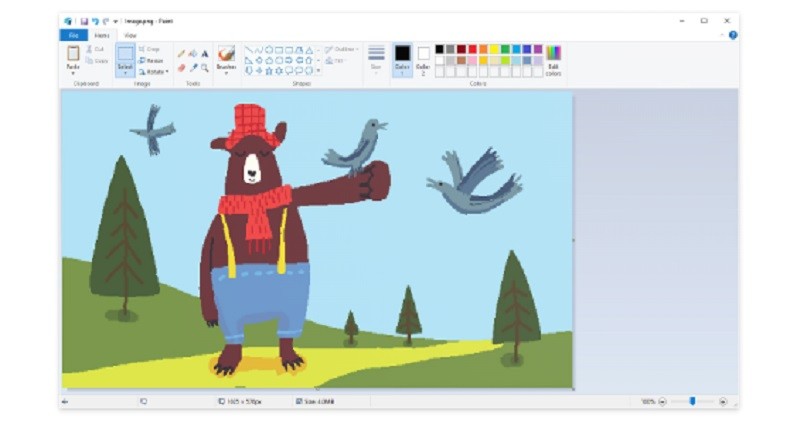The image size is (790, 445).
Task: Click the Save icon in title bar
Action: (x=82, y=20)
